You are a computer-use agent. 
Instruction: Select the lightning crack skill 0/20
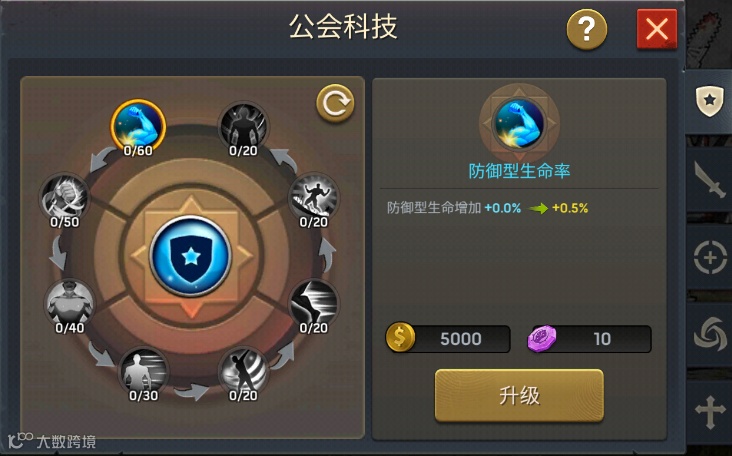click(x=313, y=304)
